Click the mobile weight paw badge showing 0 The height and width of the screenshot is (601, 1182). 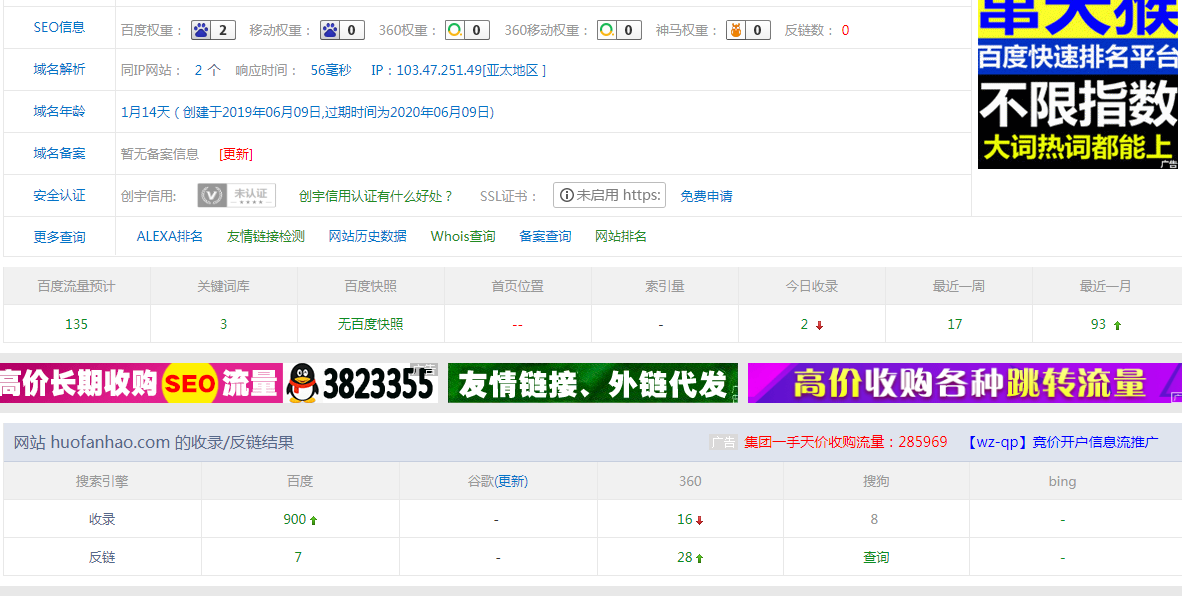click(342, 30)
